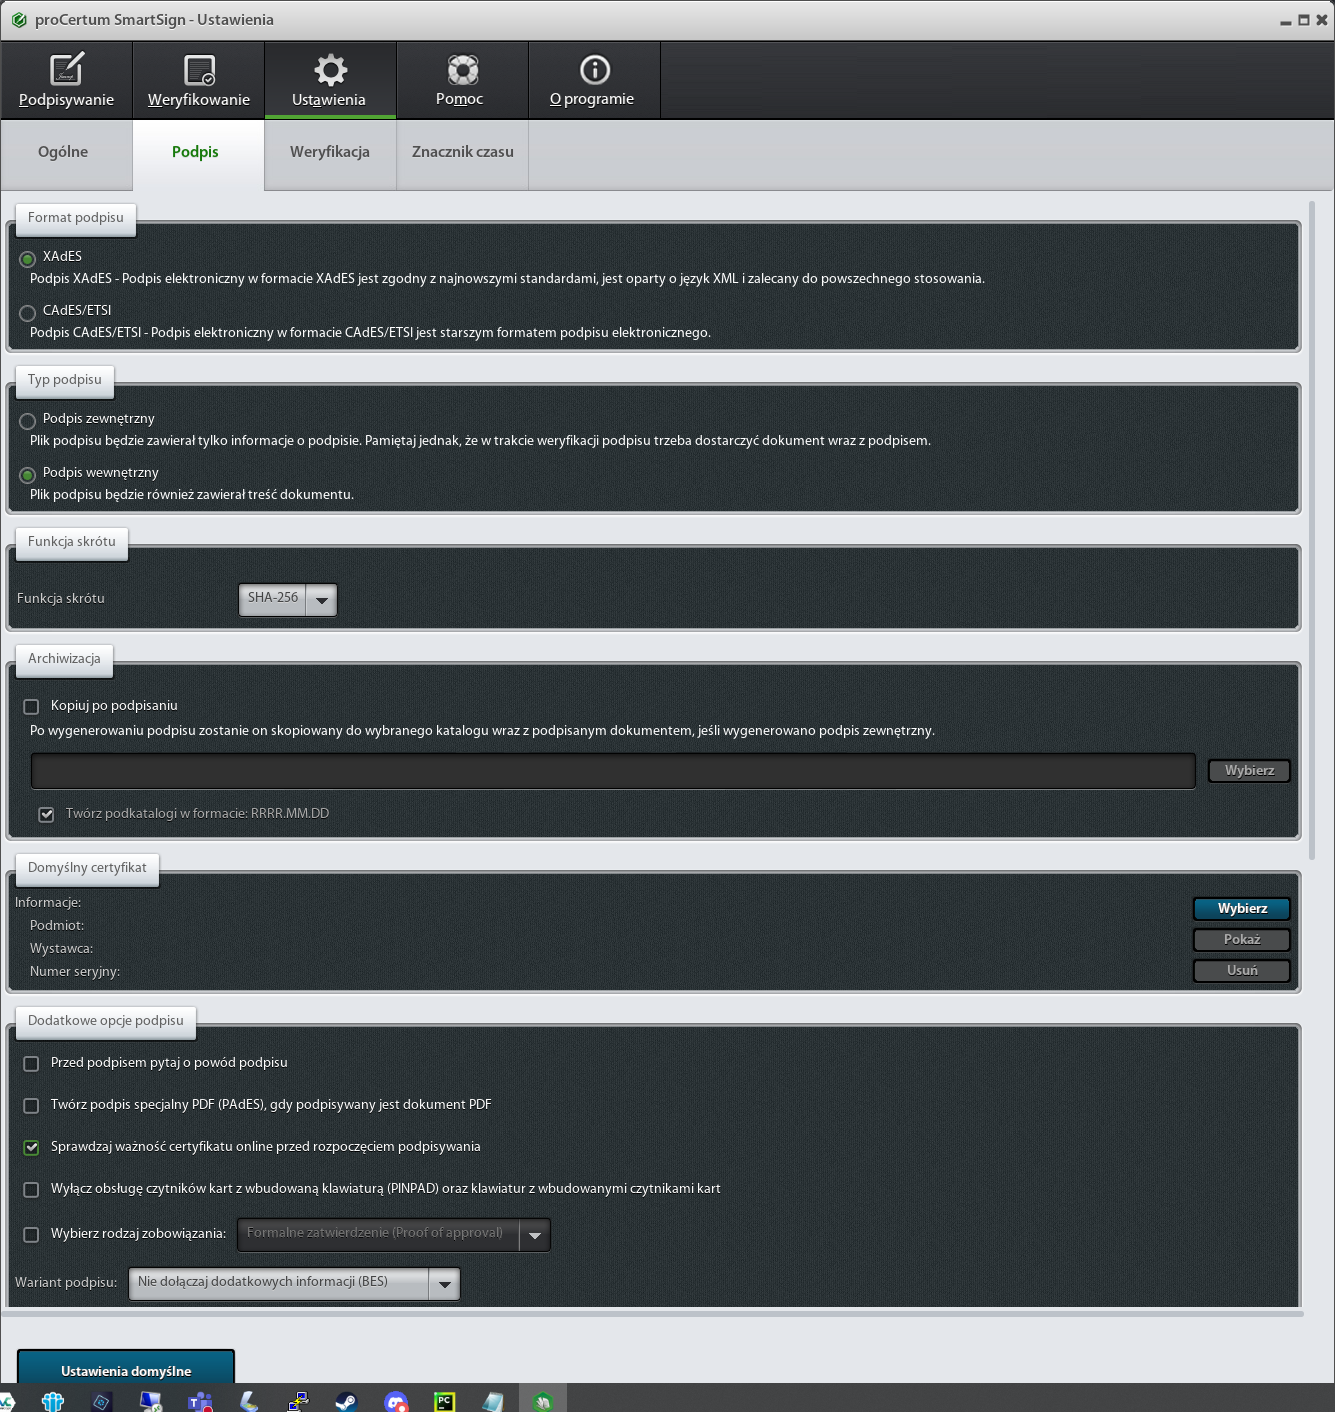Open Steam from the taskbar
The image size is (1335, 1412).
[346, 1402]
